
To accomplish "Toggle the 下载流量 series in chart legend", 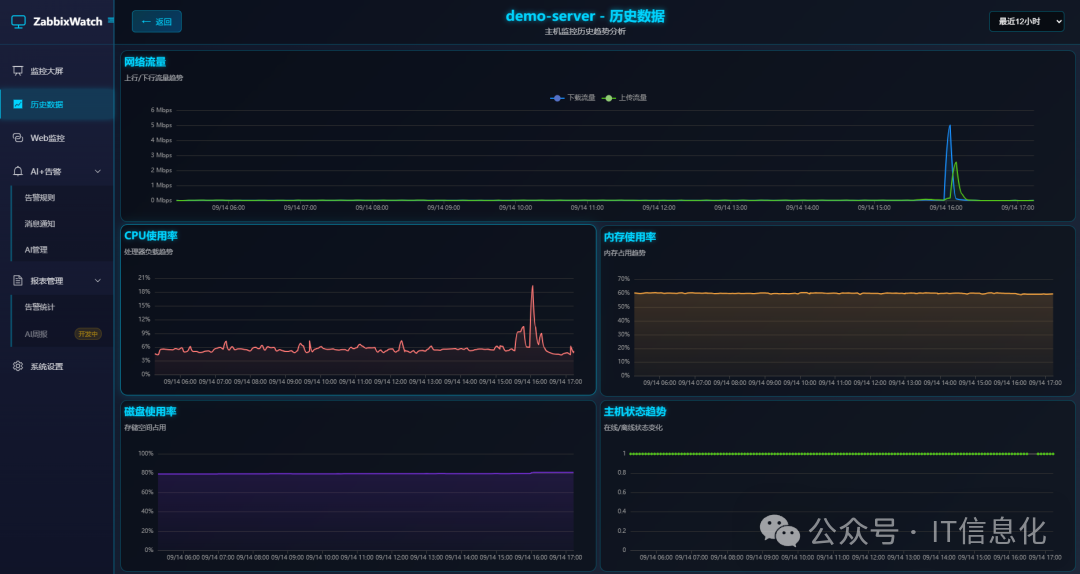I will [573, 98].
